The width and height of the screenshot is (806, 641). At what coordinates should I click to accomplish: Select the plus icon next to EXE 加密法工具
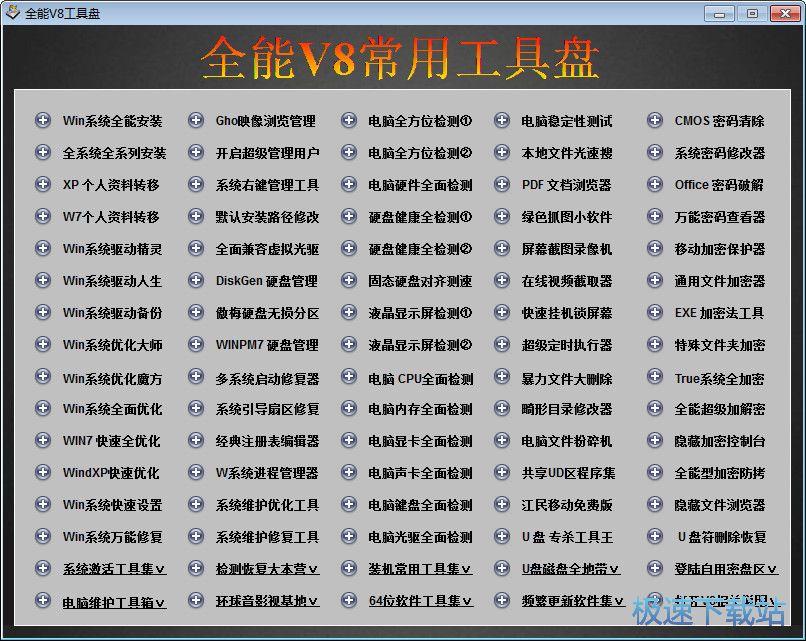pos(655,313)
